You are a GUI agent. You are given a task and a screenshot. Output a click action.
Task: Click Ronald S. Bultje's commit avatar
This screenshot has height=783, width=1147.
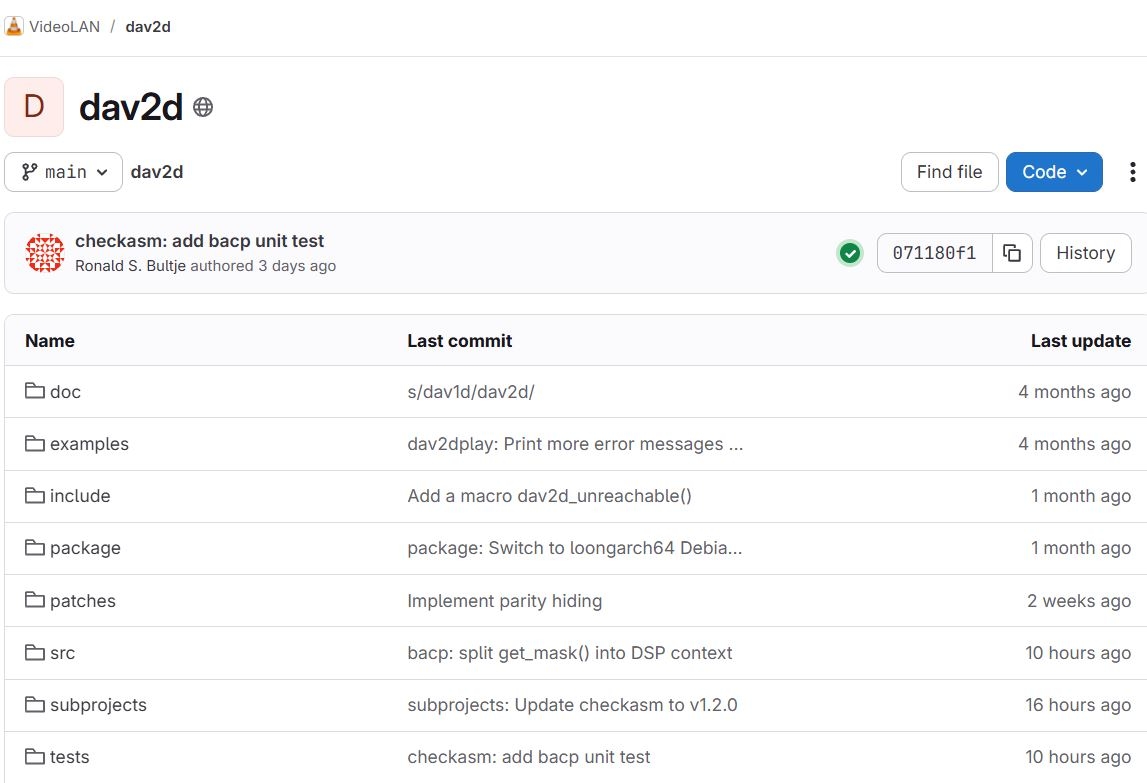45,252
